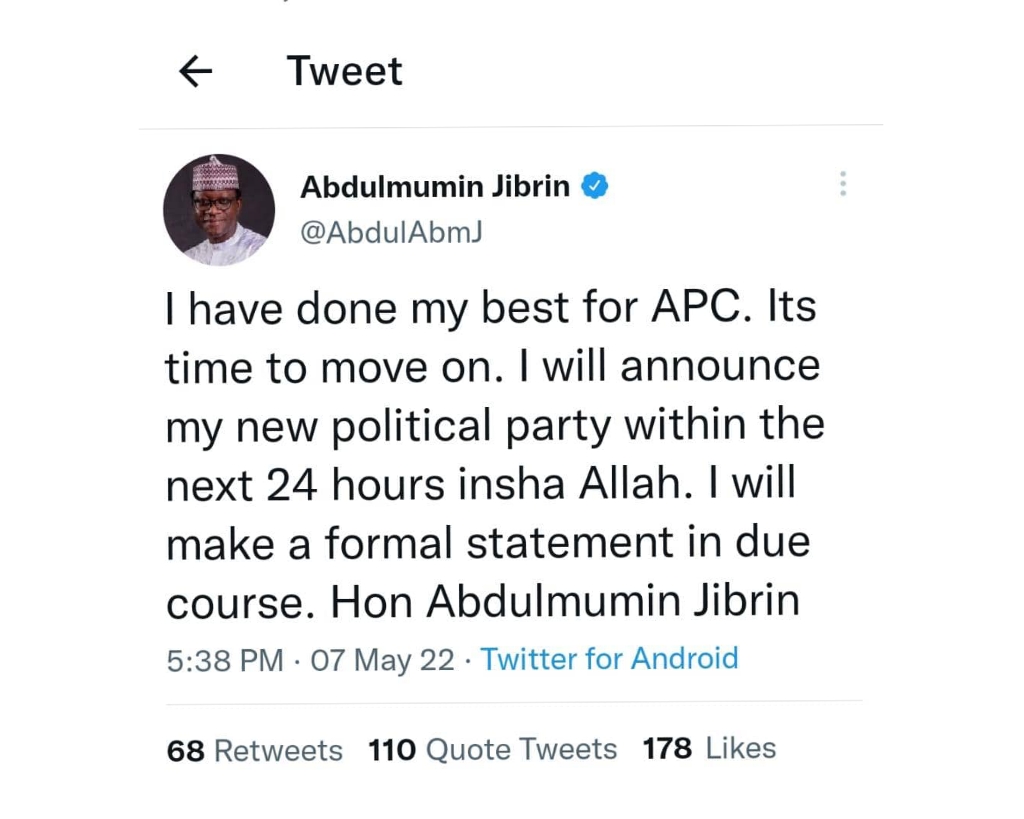Open the Twitter for Android source link

(609, 659)
